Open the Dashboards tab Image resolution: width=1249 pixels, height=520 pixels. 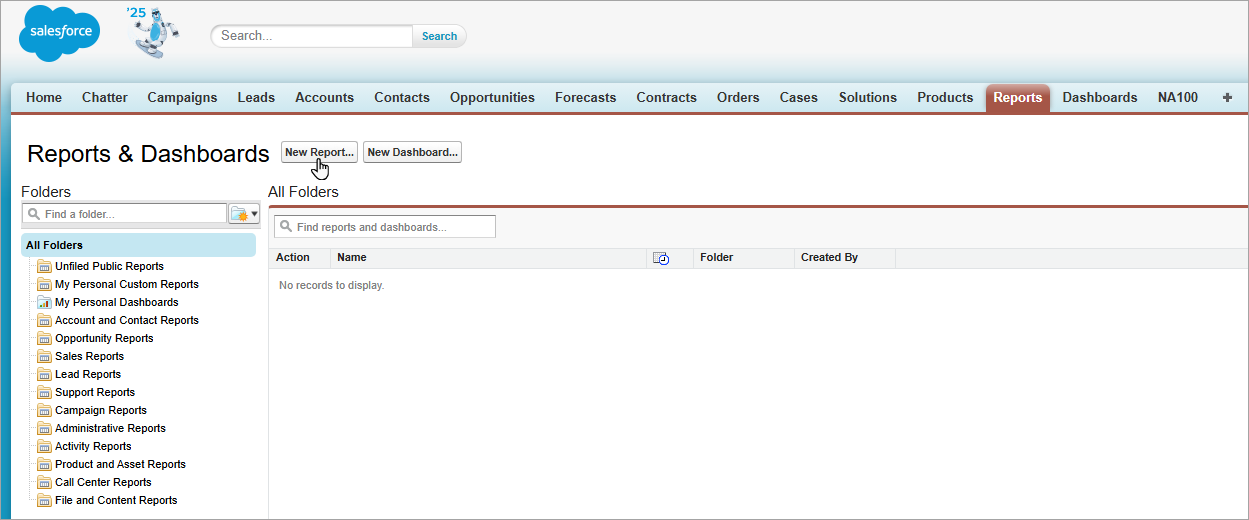tap(1100, 98)
